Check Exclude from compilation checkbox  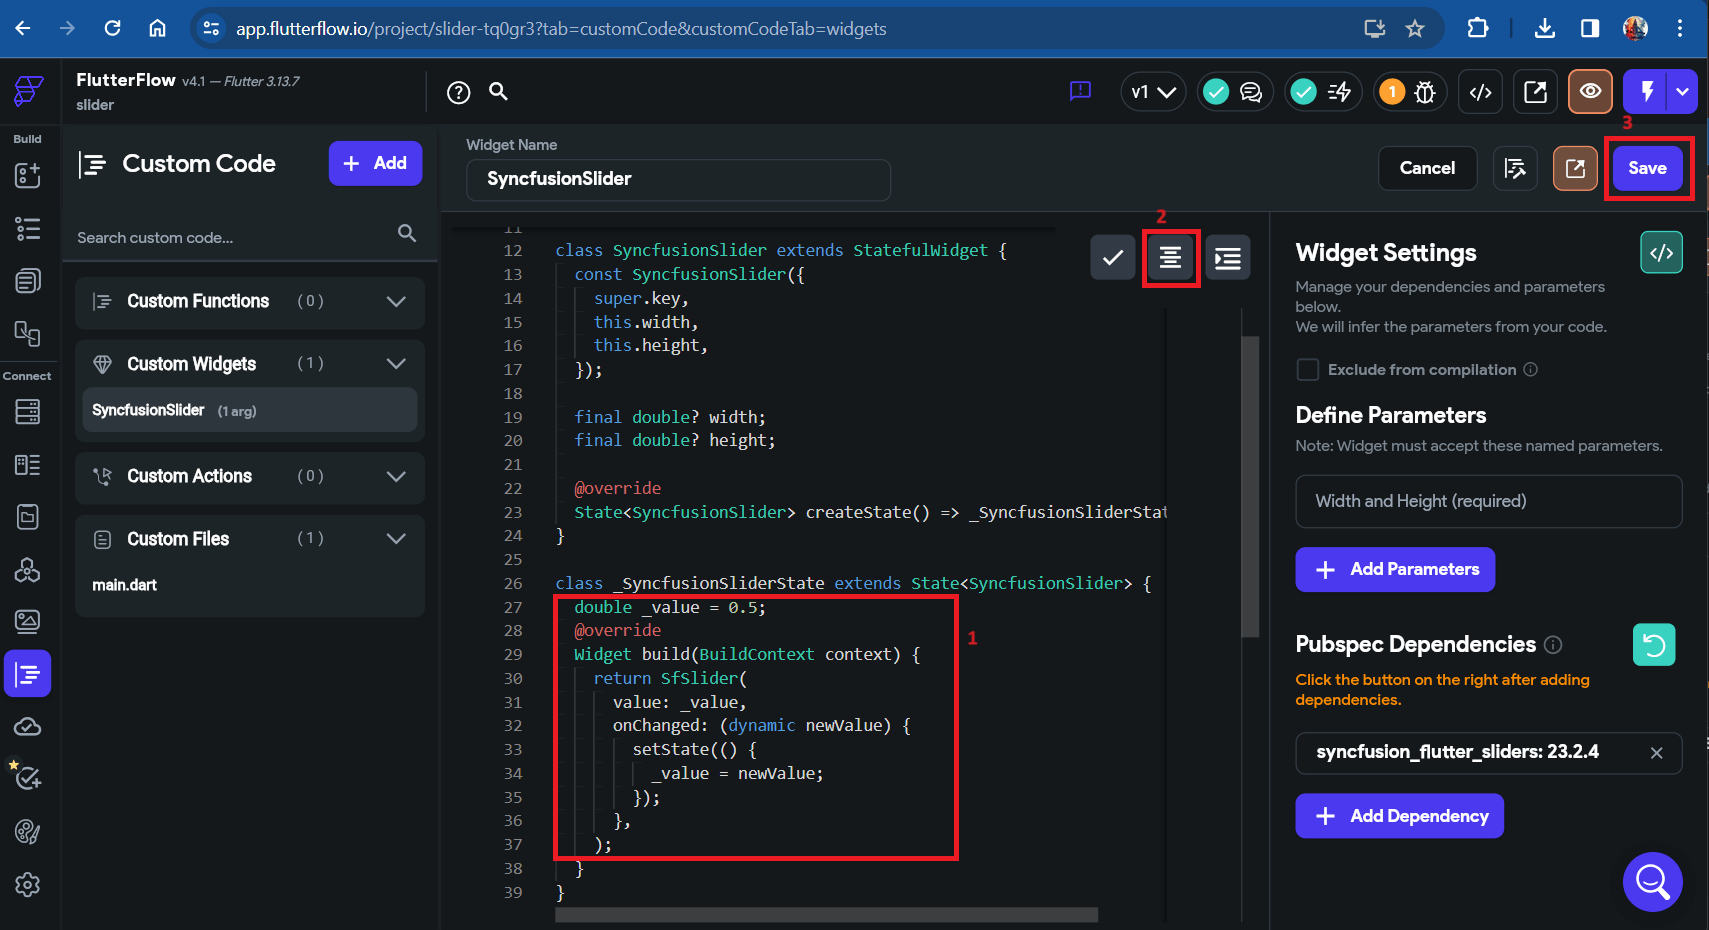[1308, 370]
